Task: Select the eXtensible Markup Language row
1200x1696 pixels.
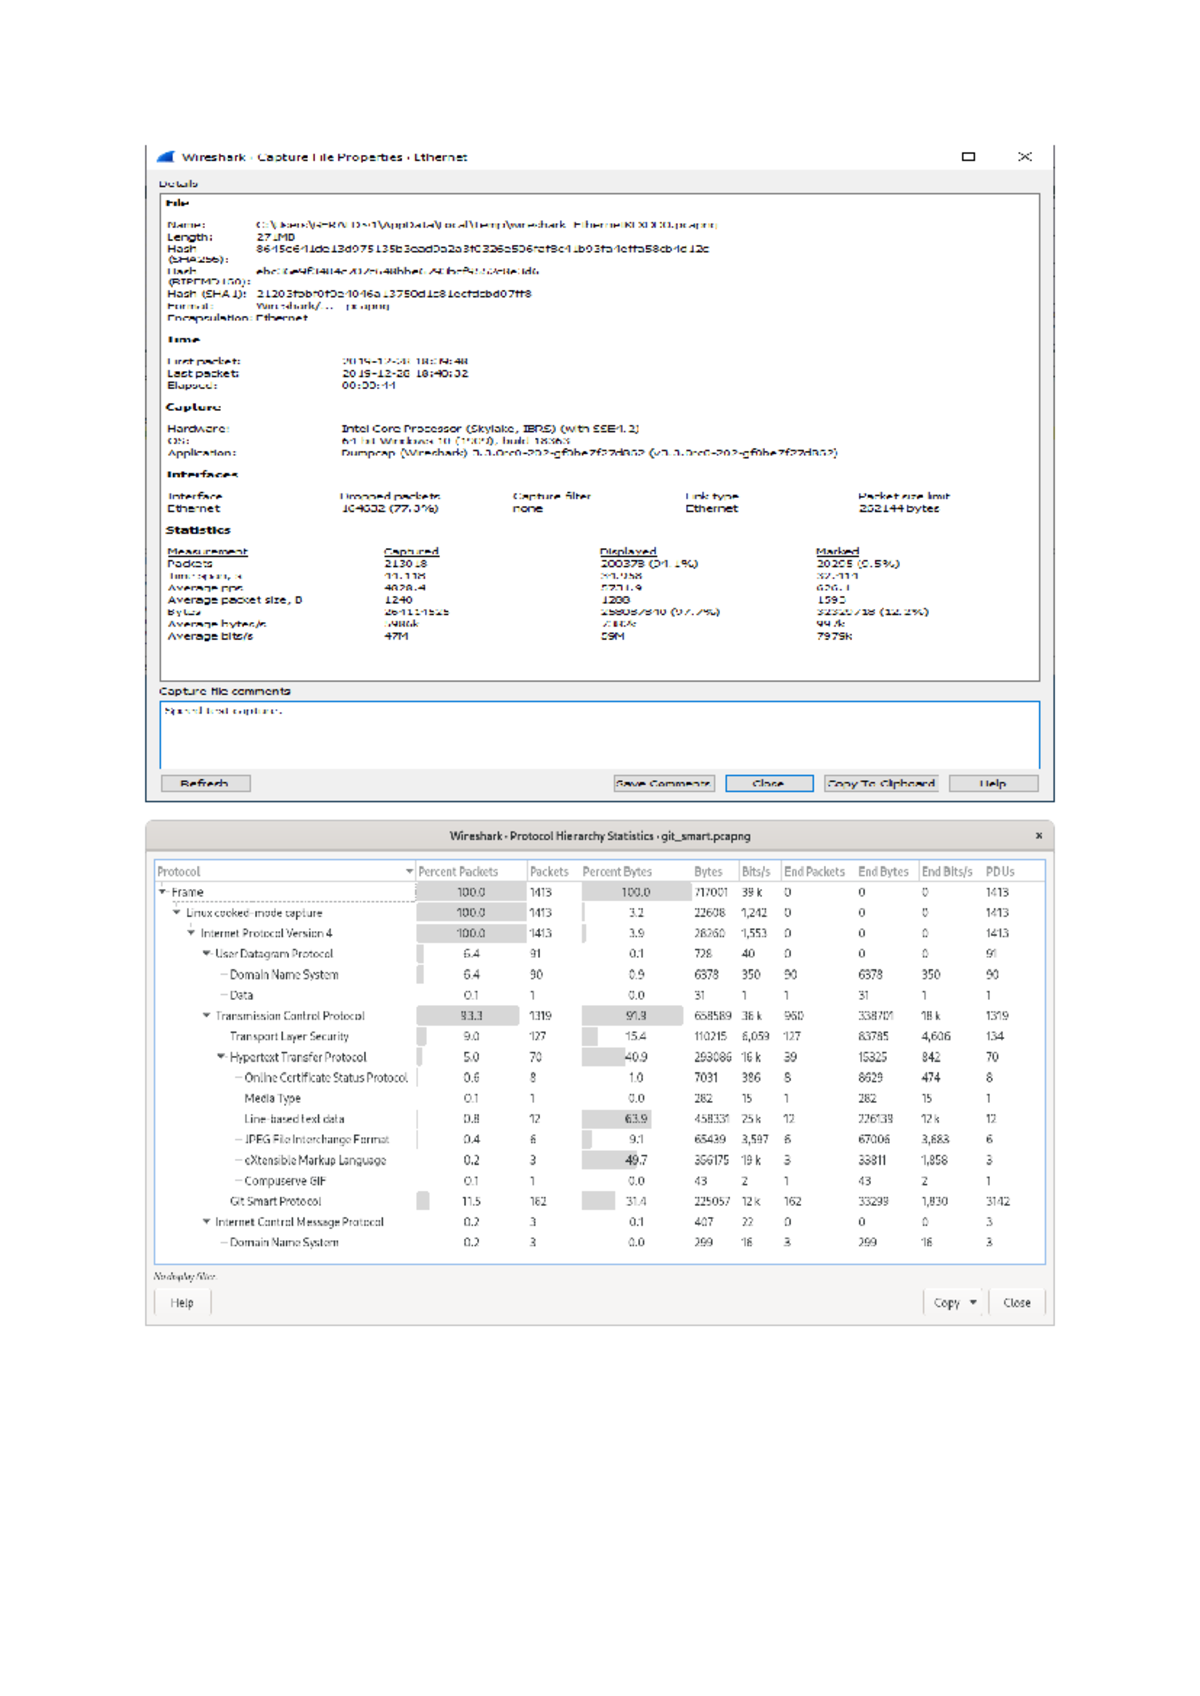Action: (x=600, y=1160)
